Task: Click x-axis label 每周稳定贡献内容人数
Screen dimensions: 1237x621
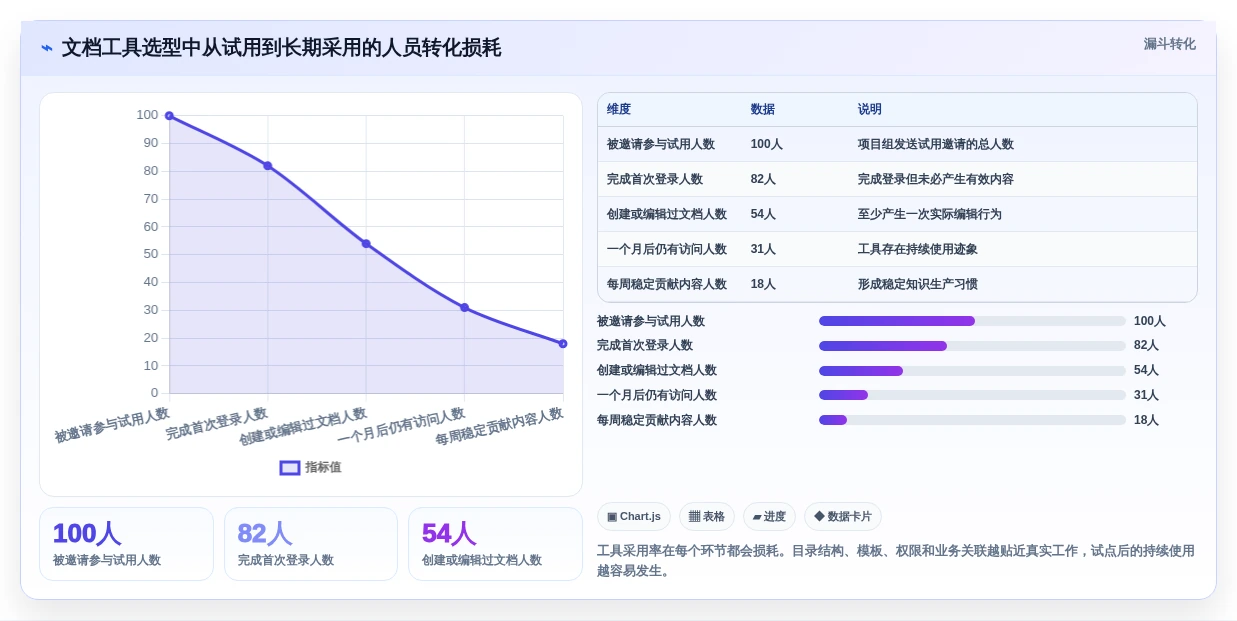Action: pos(500,425)
